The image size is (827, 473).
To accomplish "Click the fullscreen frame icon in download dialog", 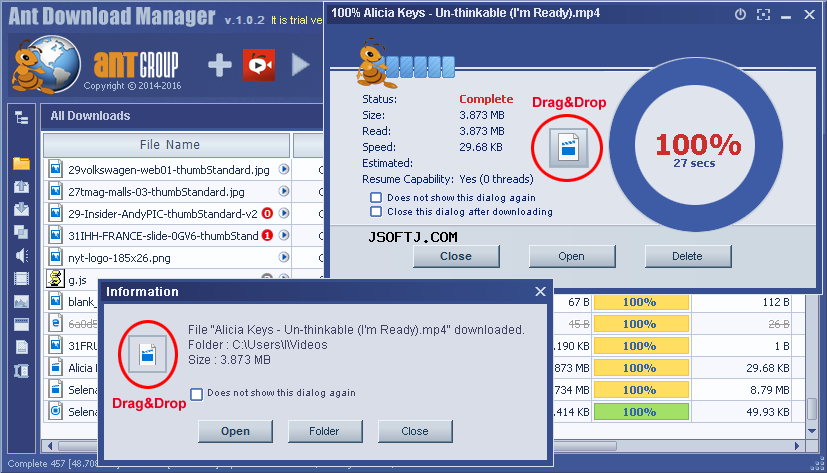I will tap(763, 14).
